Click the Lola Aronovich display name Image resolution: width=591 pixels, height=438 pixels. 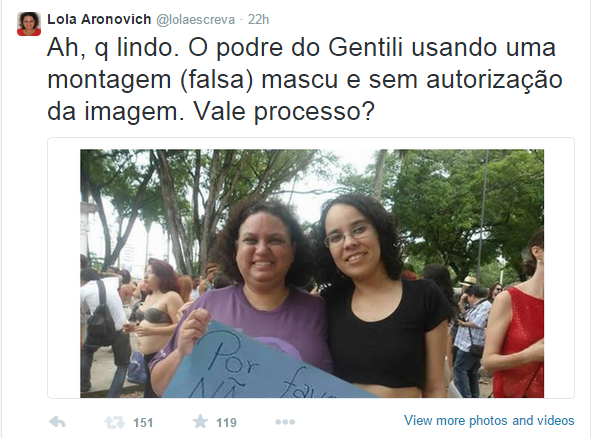(x=99, y=19)
